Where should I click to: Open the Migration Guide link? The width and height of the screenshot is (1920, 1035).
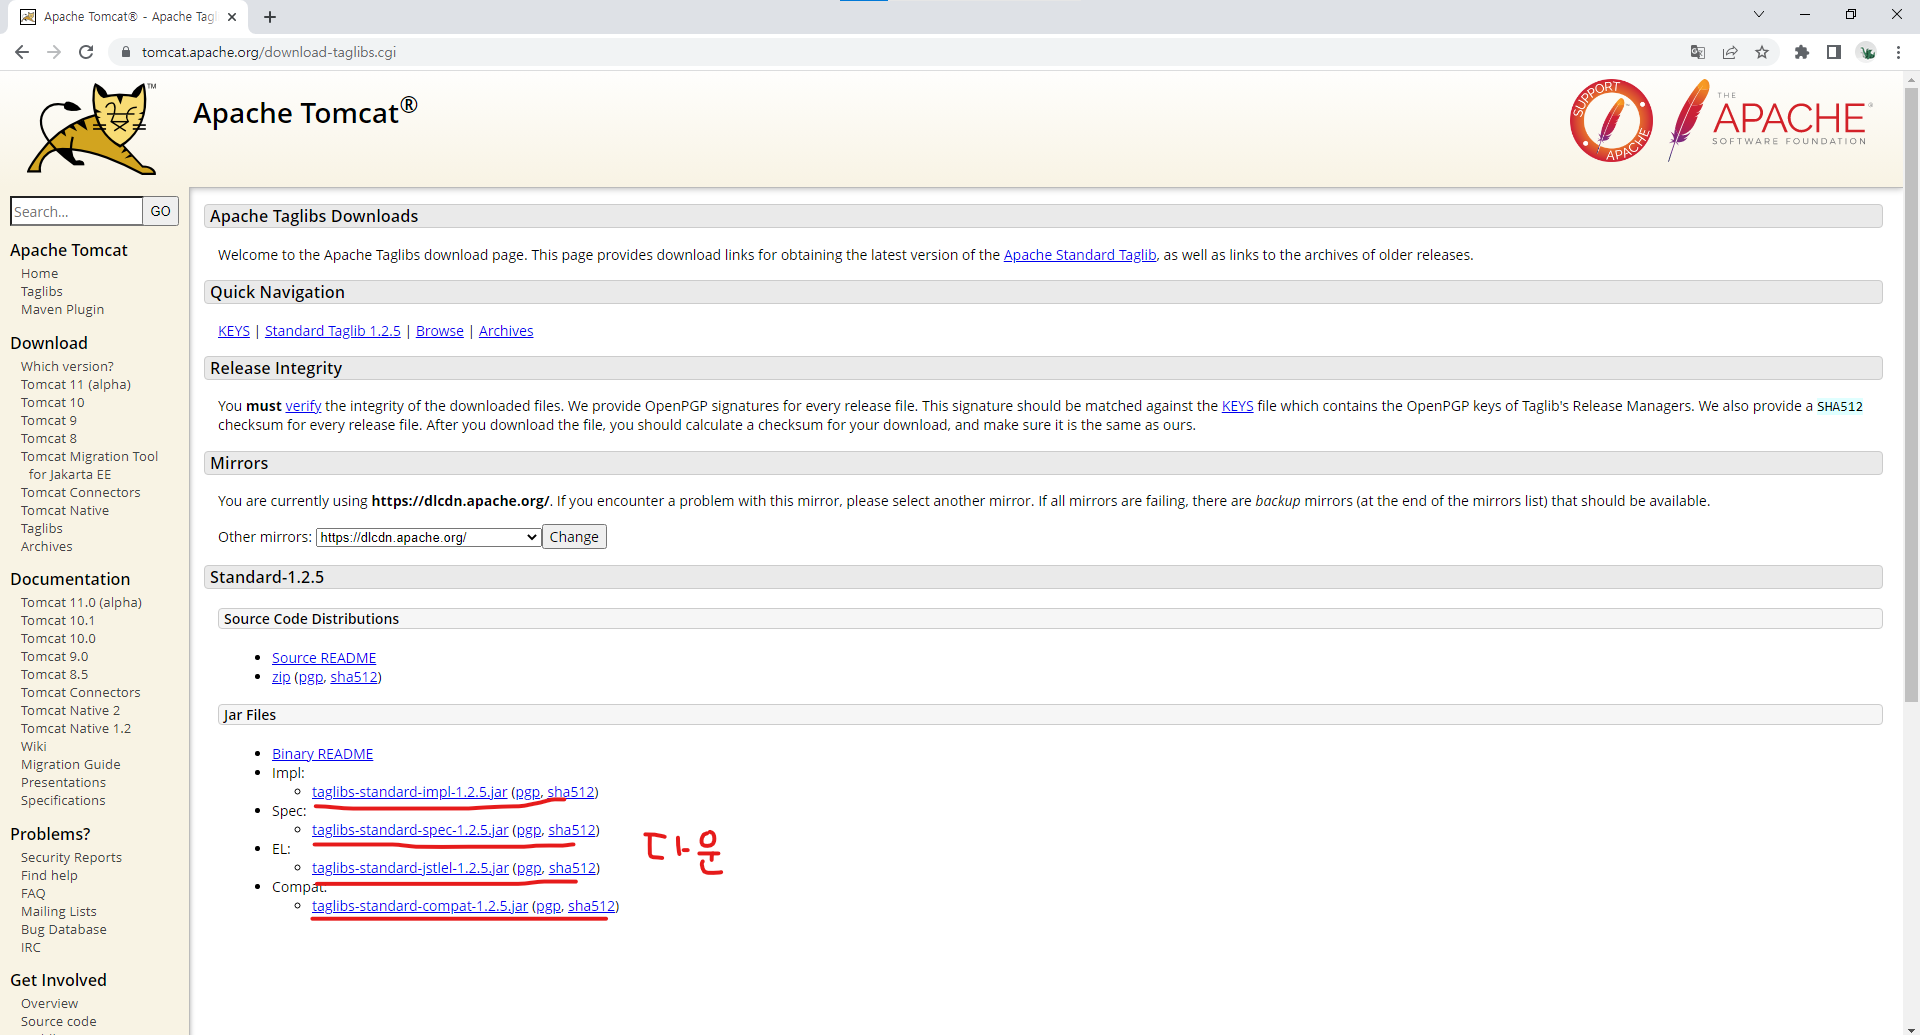(x=70, y=764)
